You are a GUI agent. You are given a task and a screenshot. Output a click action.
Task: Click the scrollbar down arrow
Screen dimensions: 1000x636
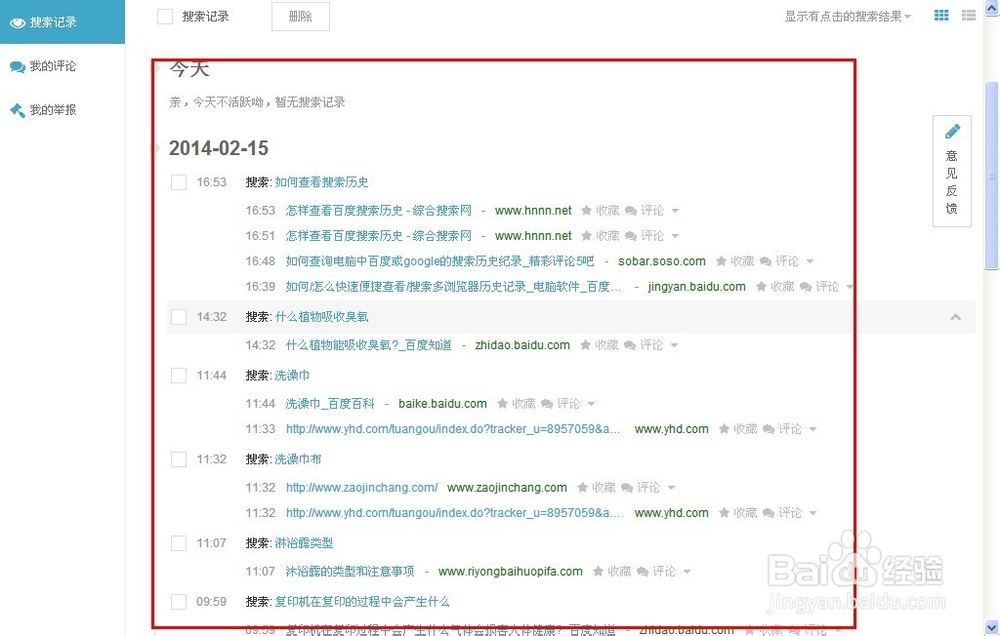pyautogui.click(x=992, y=628)
